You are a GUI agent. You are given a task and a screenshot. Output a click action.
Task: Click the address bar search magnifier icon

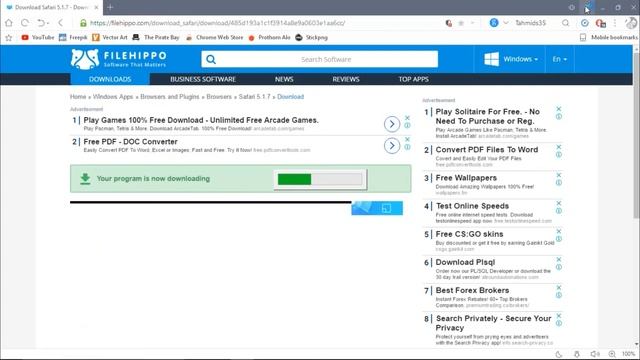pyautogui.click(x=565, y=23)
